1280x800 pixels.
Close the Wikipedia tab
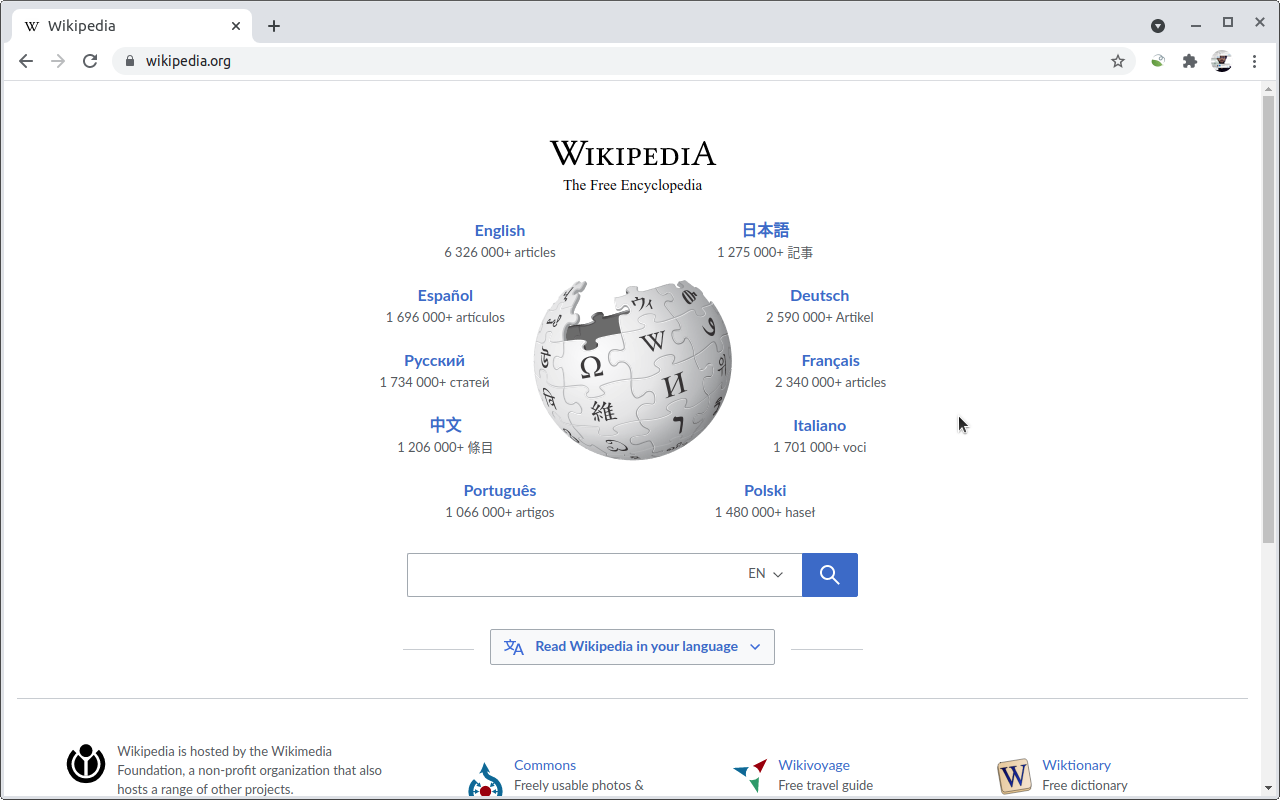(236, 26)
